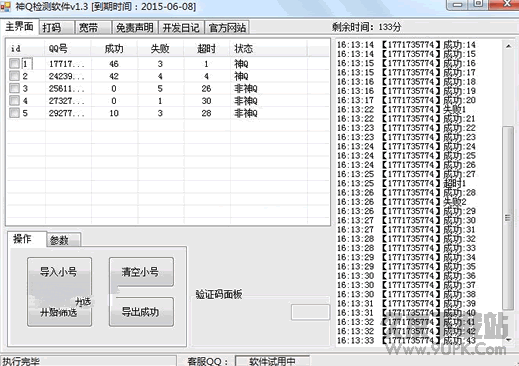Click the id column header
The width and height of the screenshot is (519, 366).
point(26,49)
